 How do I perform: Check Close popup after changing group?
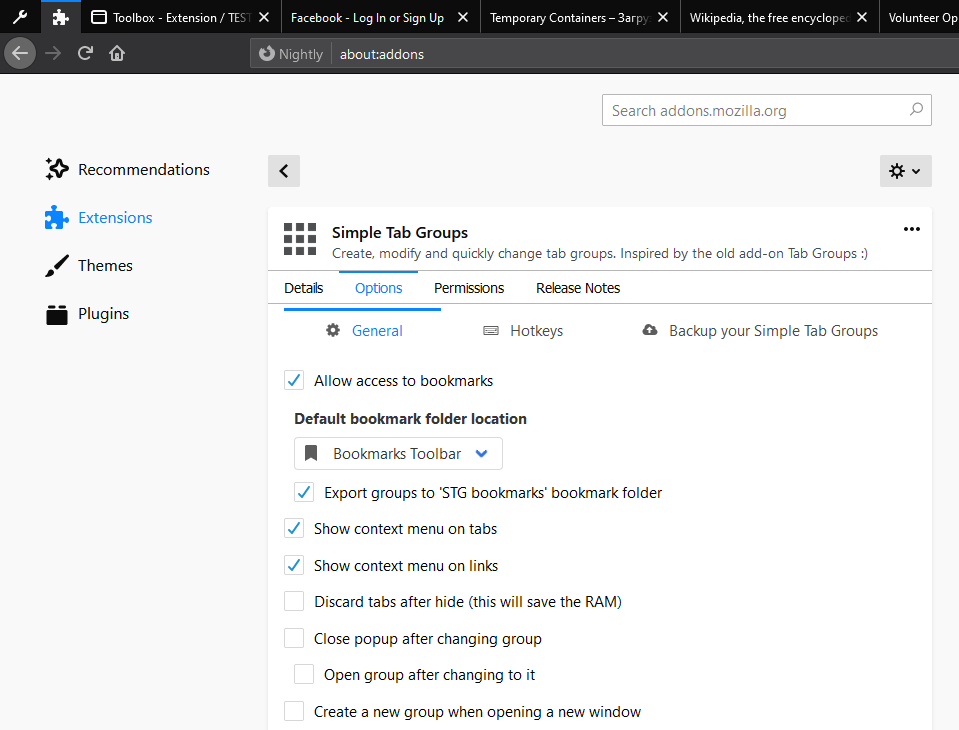(294, 638)
